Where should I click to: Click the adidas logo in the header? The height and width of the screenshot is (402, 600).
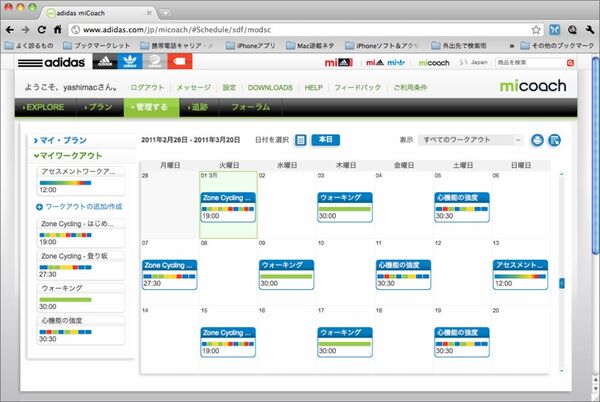[x=51, y=62]
